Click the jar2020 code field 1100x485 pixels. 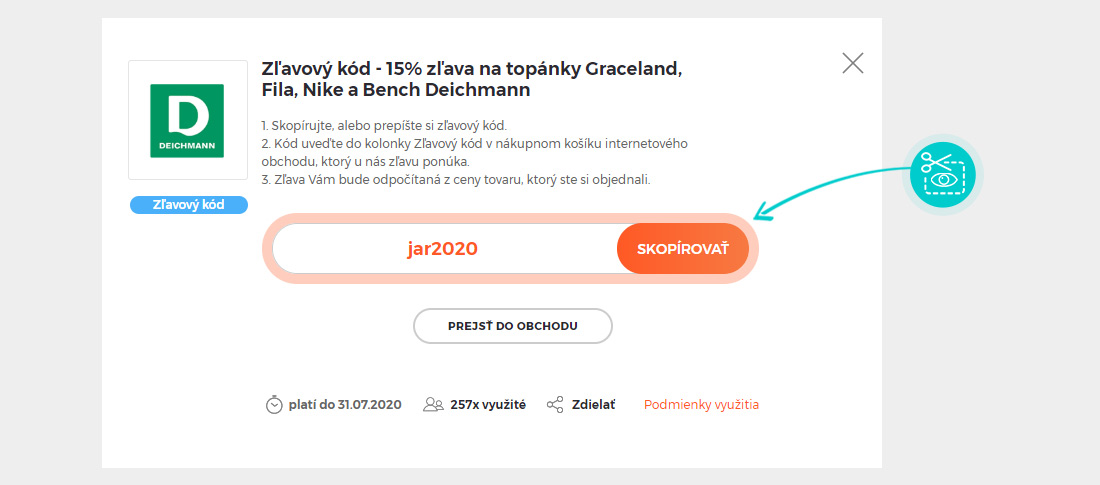[444, 248]
